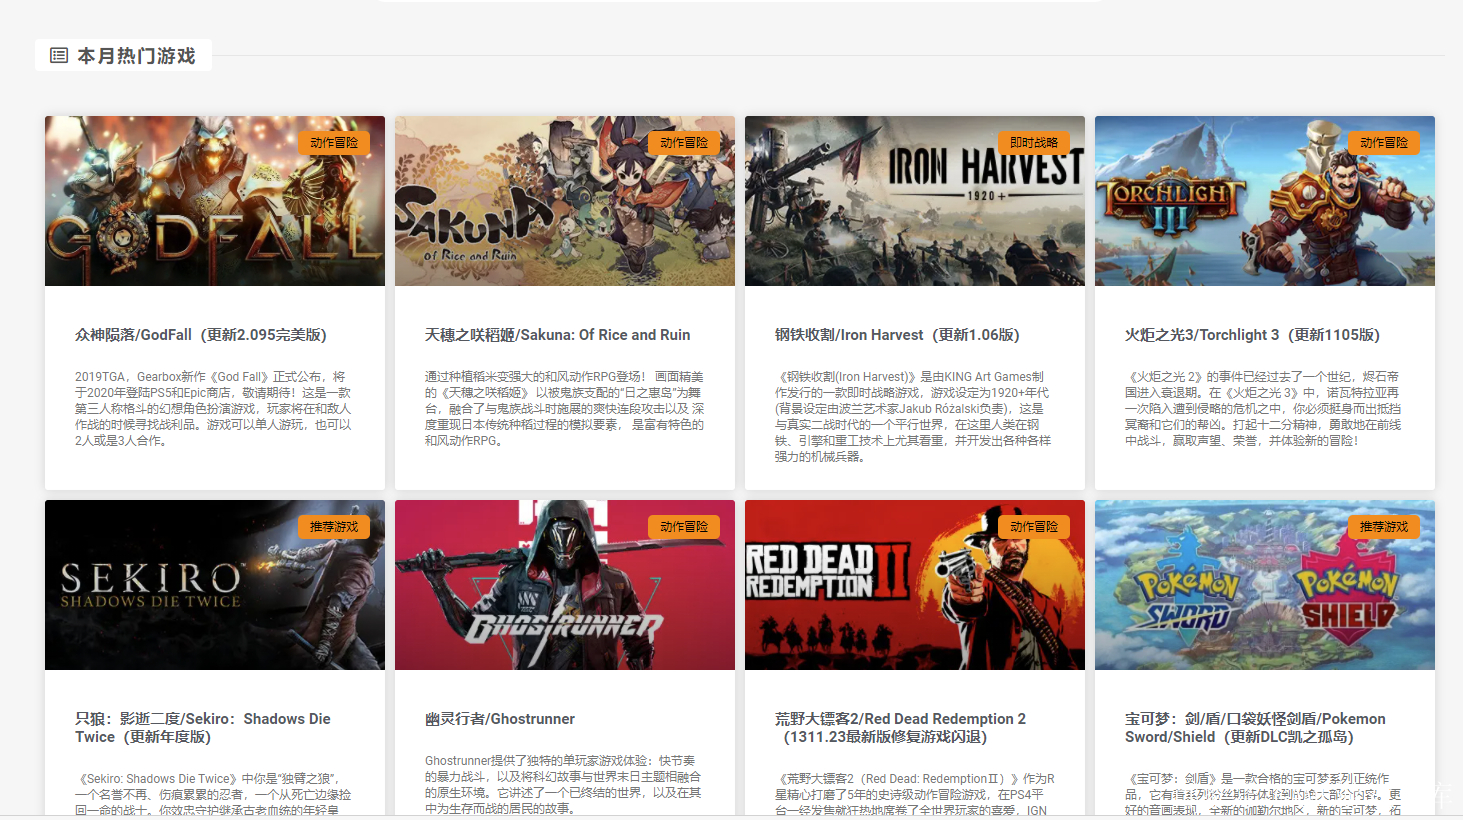Open title link 只狼：影逝二度/Sekiro: Shadows Die Twice

coord(203,728)
